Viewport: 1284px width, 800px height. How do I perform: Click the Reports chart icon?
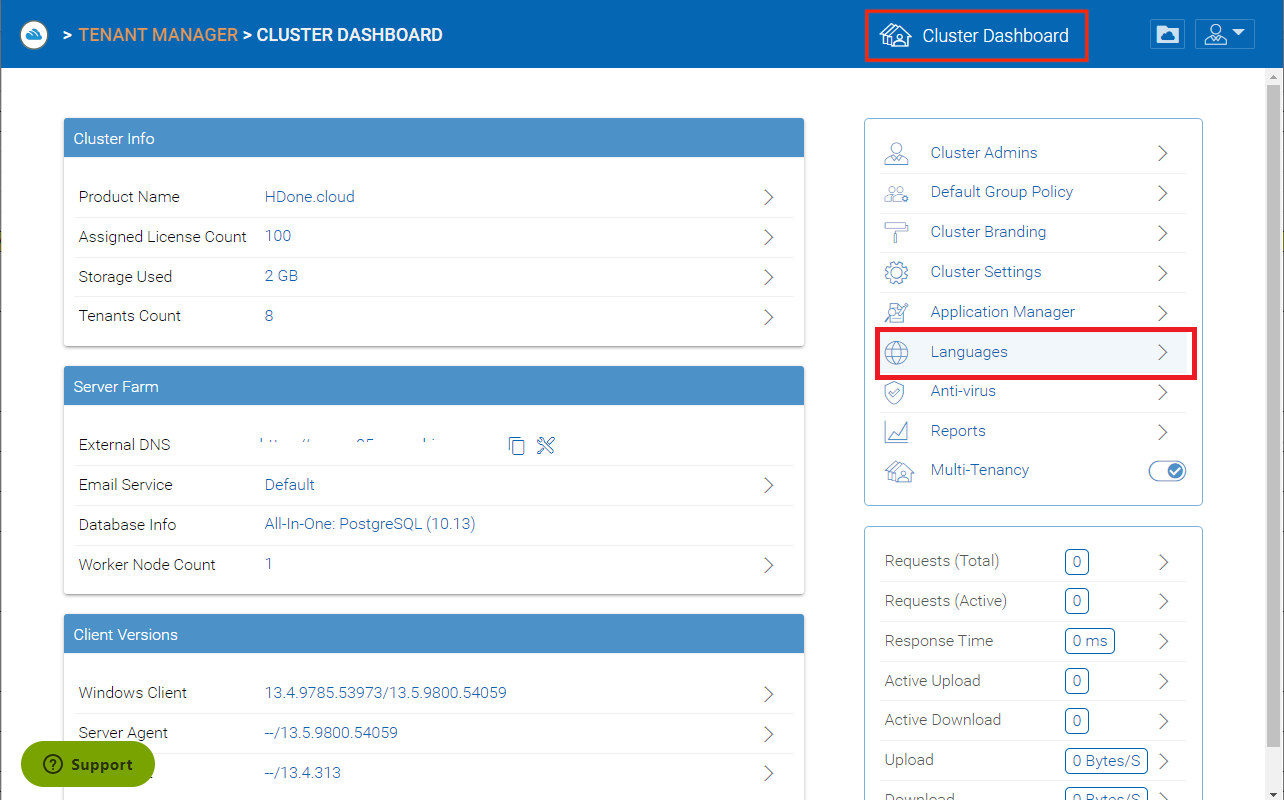896,431
